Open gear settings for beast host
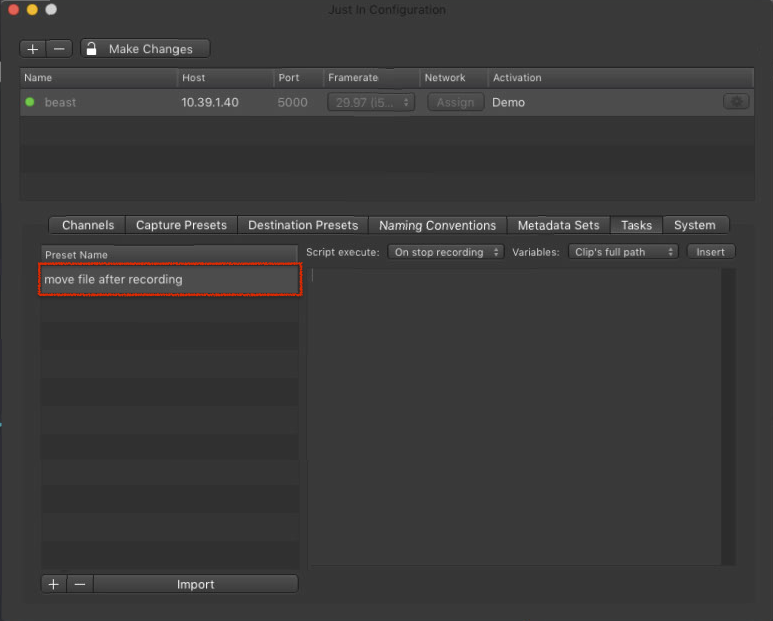Image resolution: width=773 pixels, height=621 pixels. pos(736,102)
